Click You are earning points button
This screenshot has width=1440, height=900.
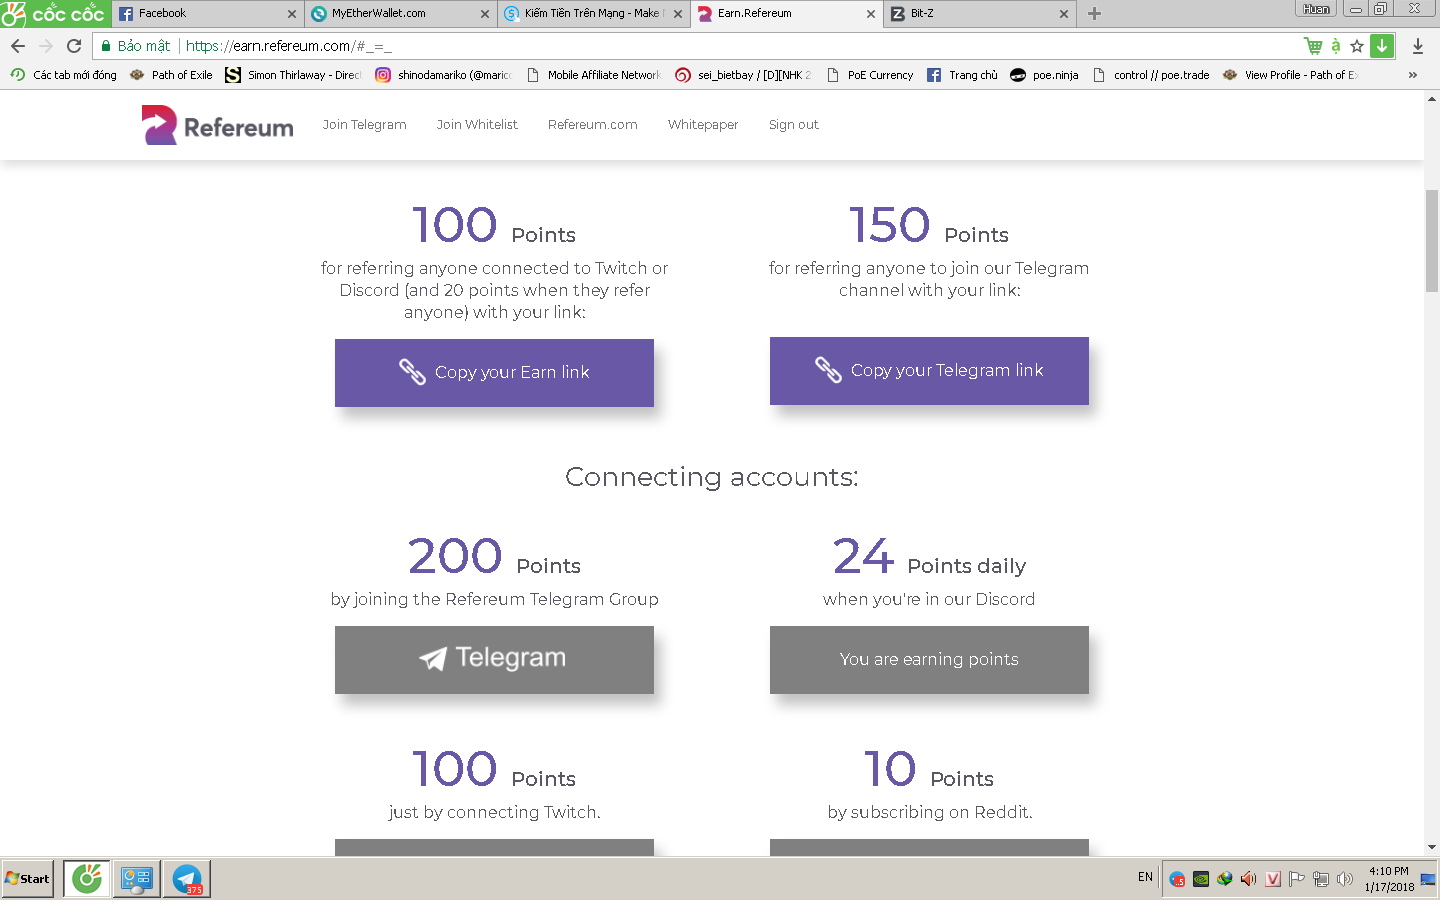(x=929, y=660)
